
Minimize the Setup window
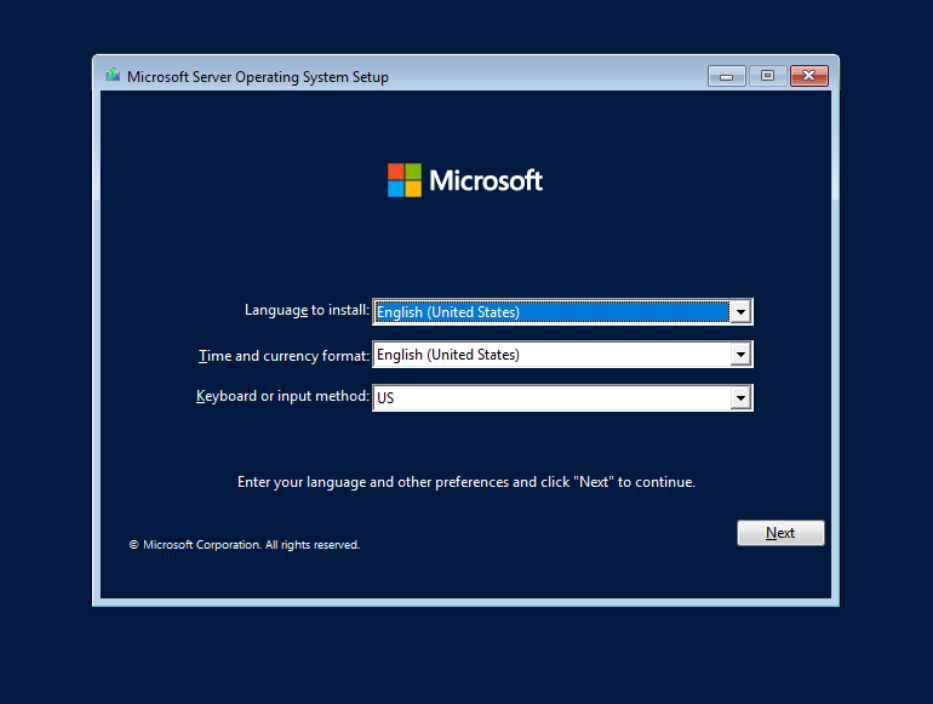[726, 76]
